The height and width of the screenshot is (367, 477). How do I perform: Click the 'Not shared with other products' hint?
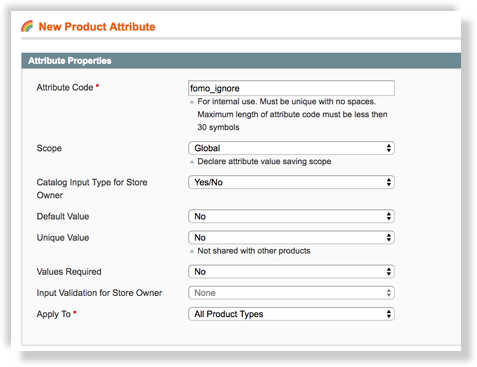[254, 251]
